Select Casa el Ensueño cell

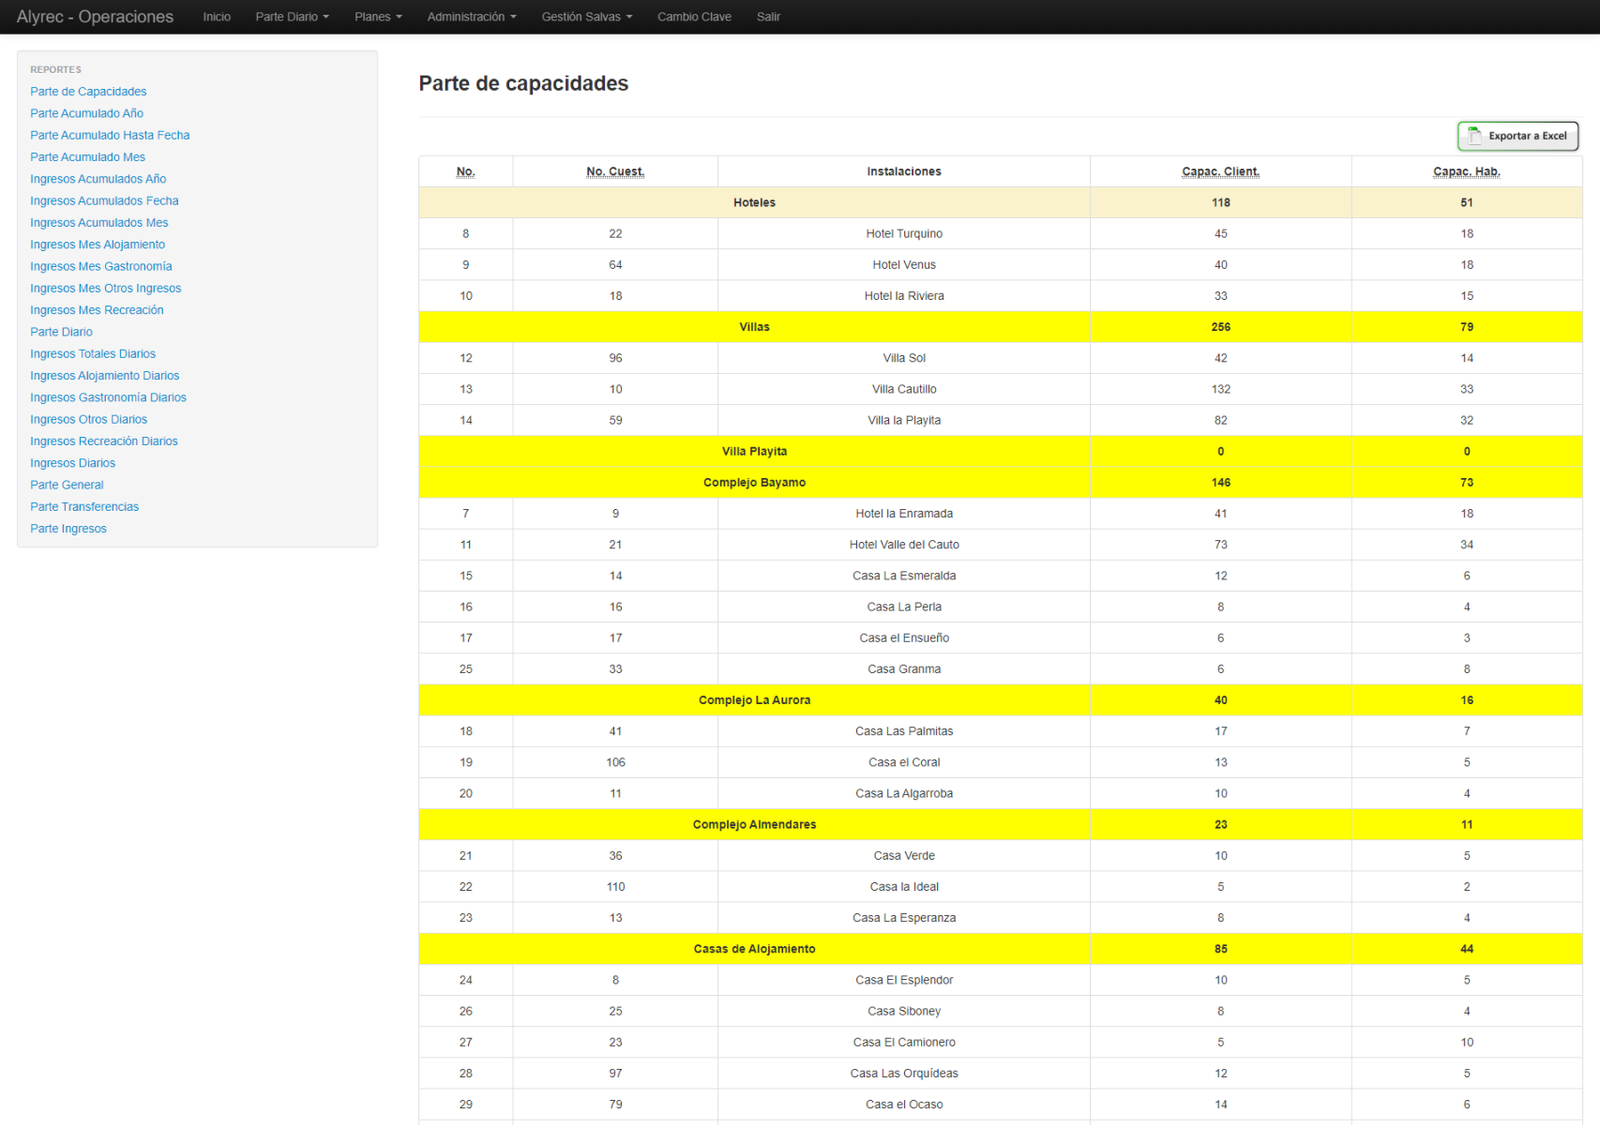(904, 638)
